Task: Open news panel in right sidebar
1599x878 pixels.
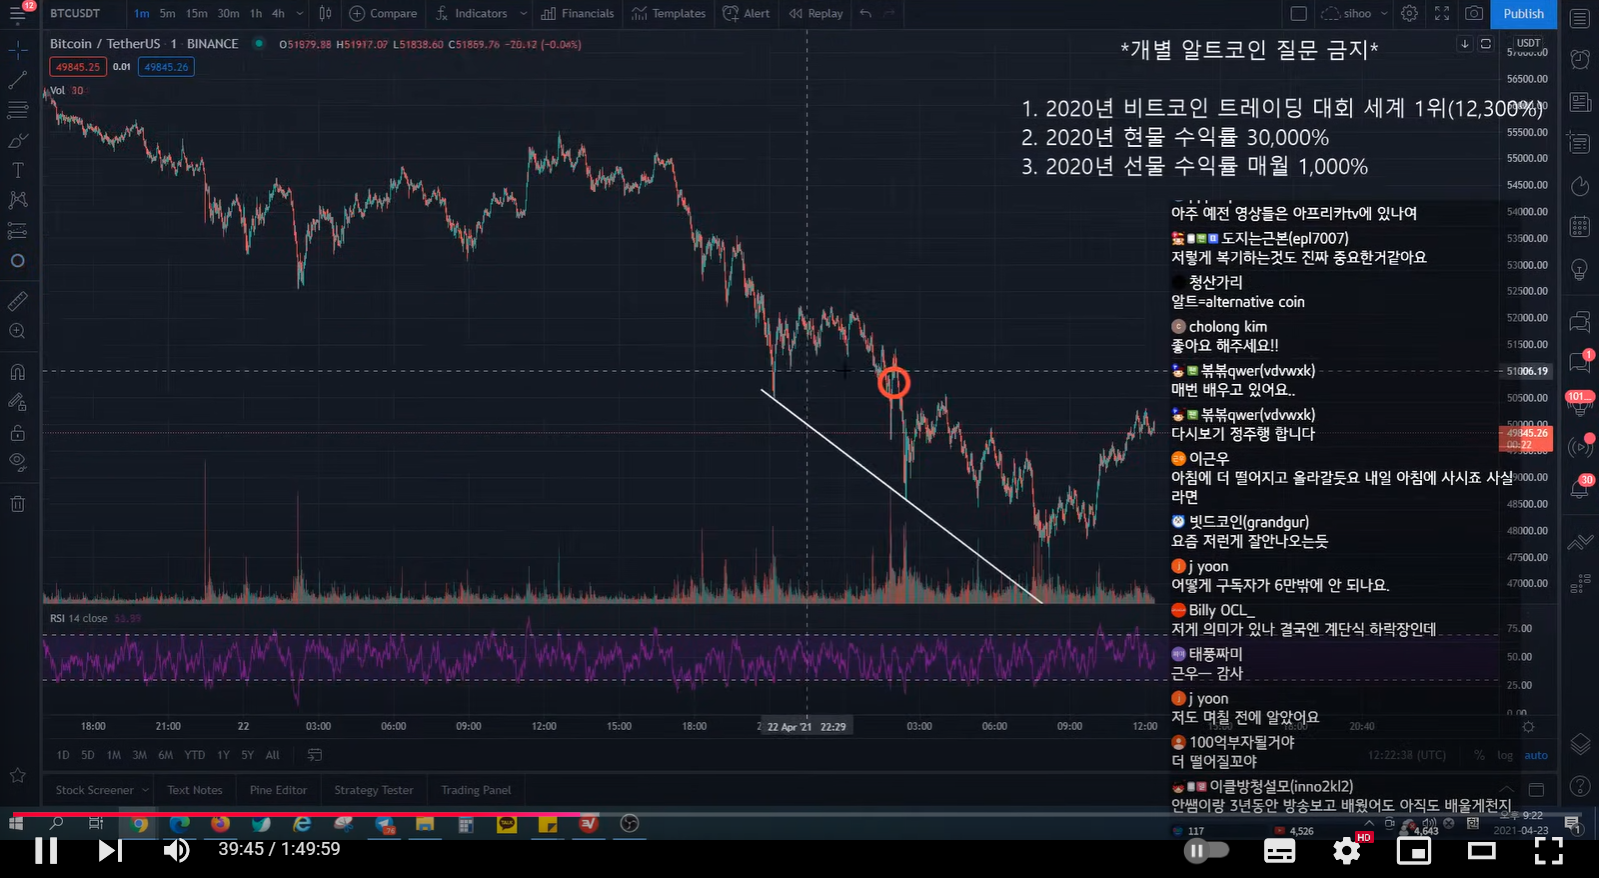Action: click(1580, 103)
